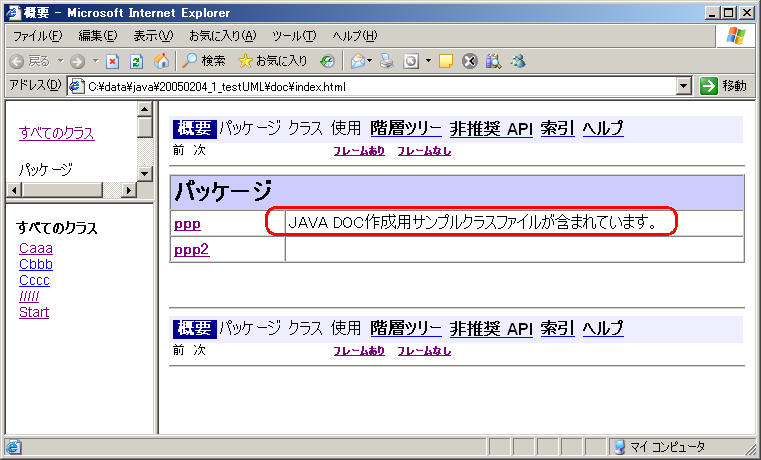
Task: Open the ファイル(F) menu
Action: (x=37, y=36)
